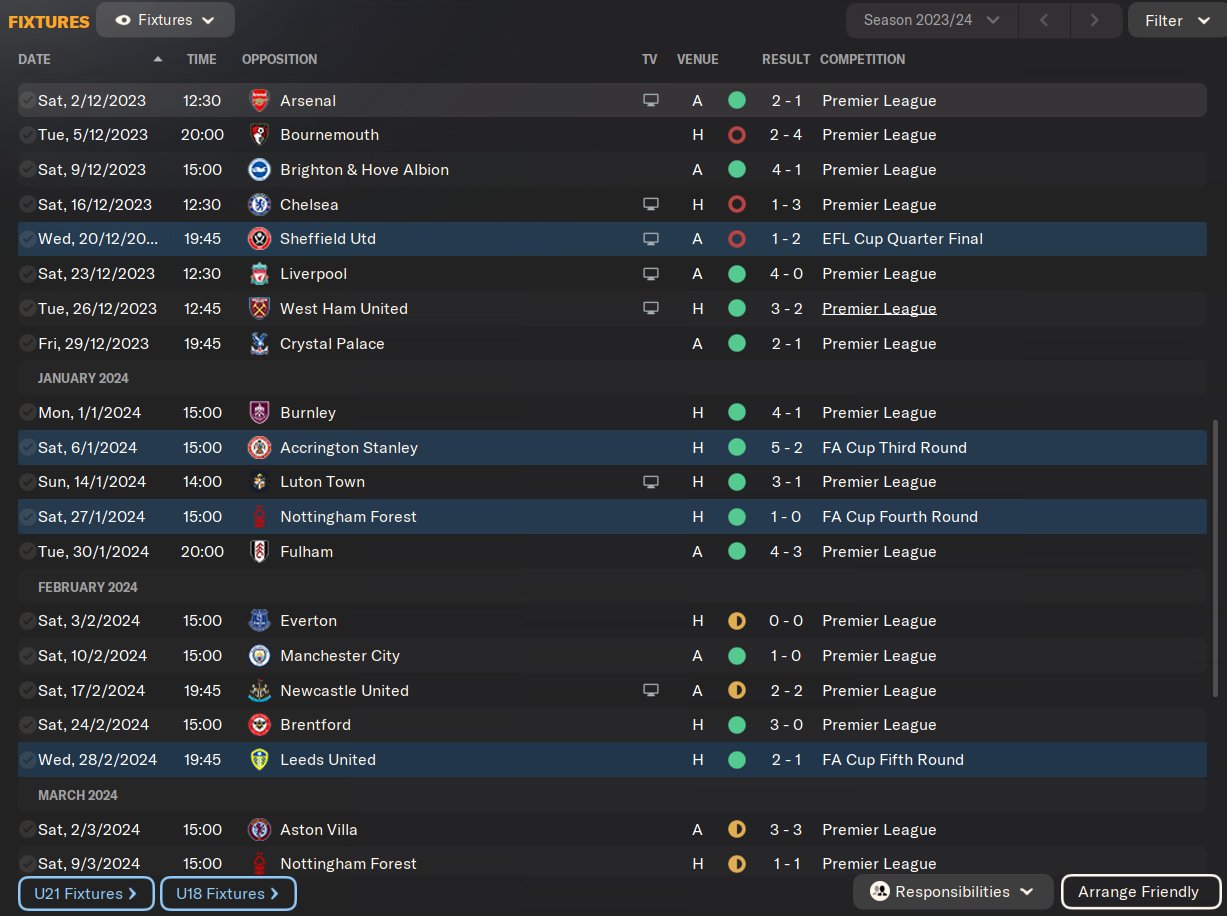This screenshot has width=1227, height=916.
Task: Click the red loss indicator for Bournemouth
Action: click(x=737, y=135)
